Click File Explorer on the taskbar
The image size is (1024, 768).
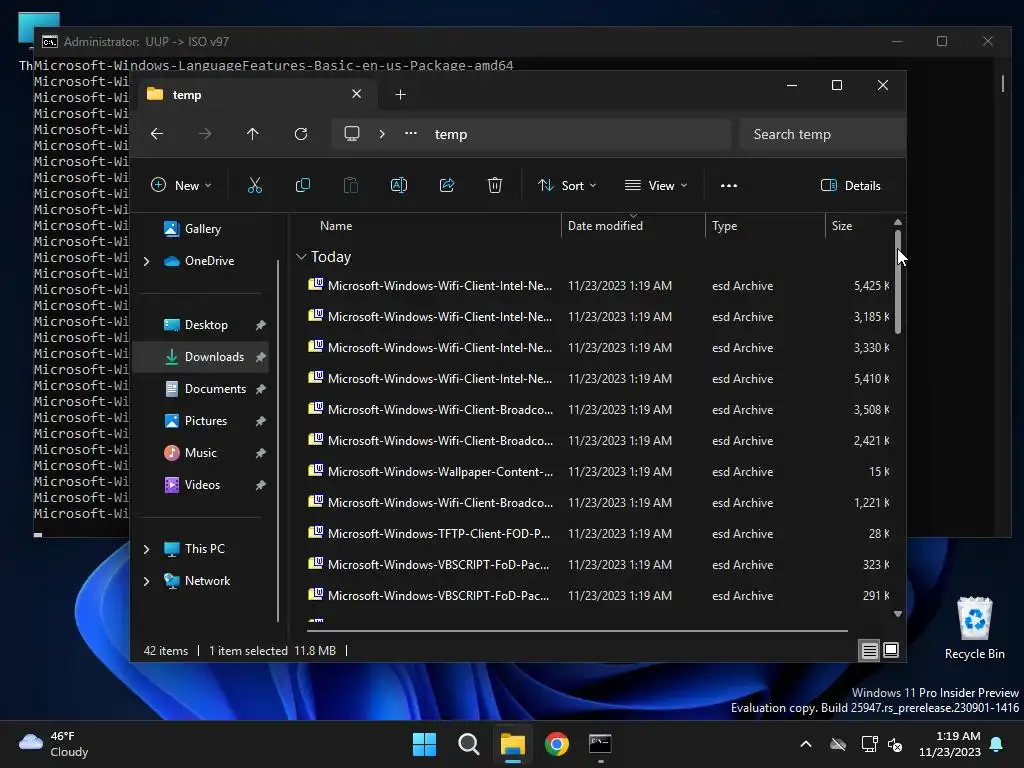pos(513,744)
